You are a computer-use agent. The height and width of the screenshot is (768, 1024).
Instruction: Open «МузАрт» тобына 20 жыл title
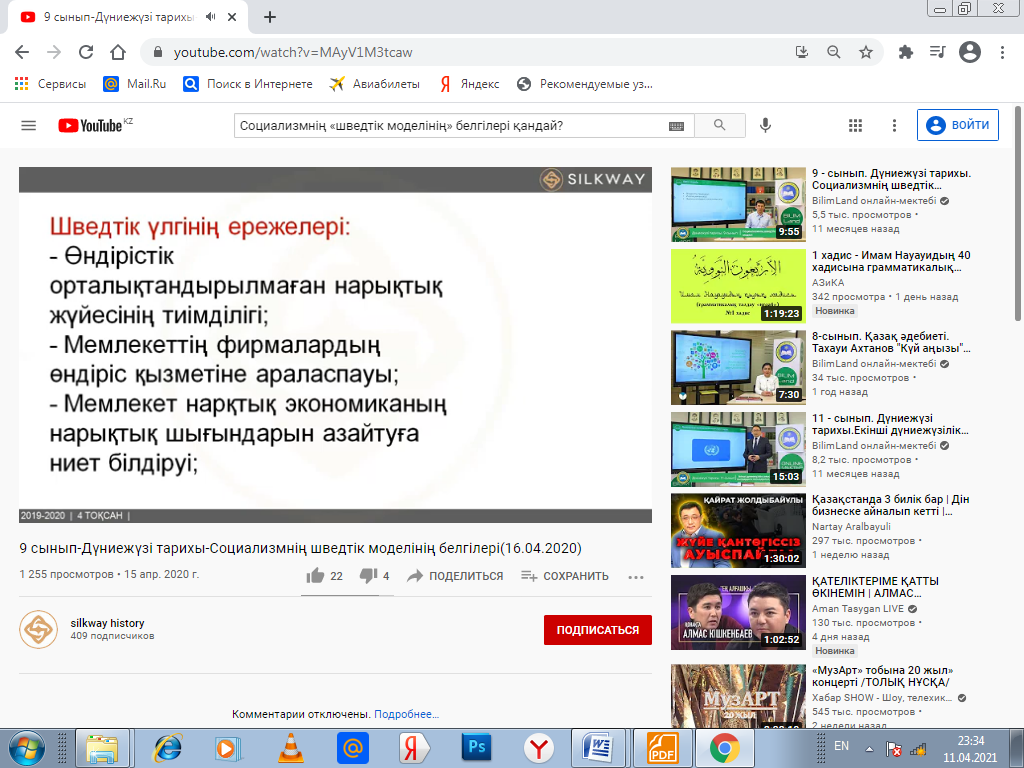click(x=882, y=676)
